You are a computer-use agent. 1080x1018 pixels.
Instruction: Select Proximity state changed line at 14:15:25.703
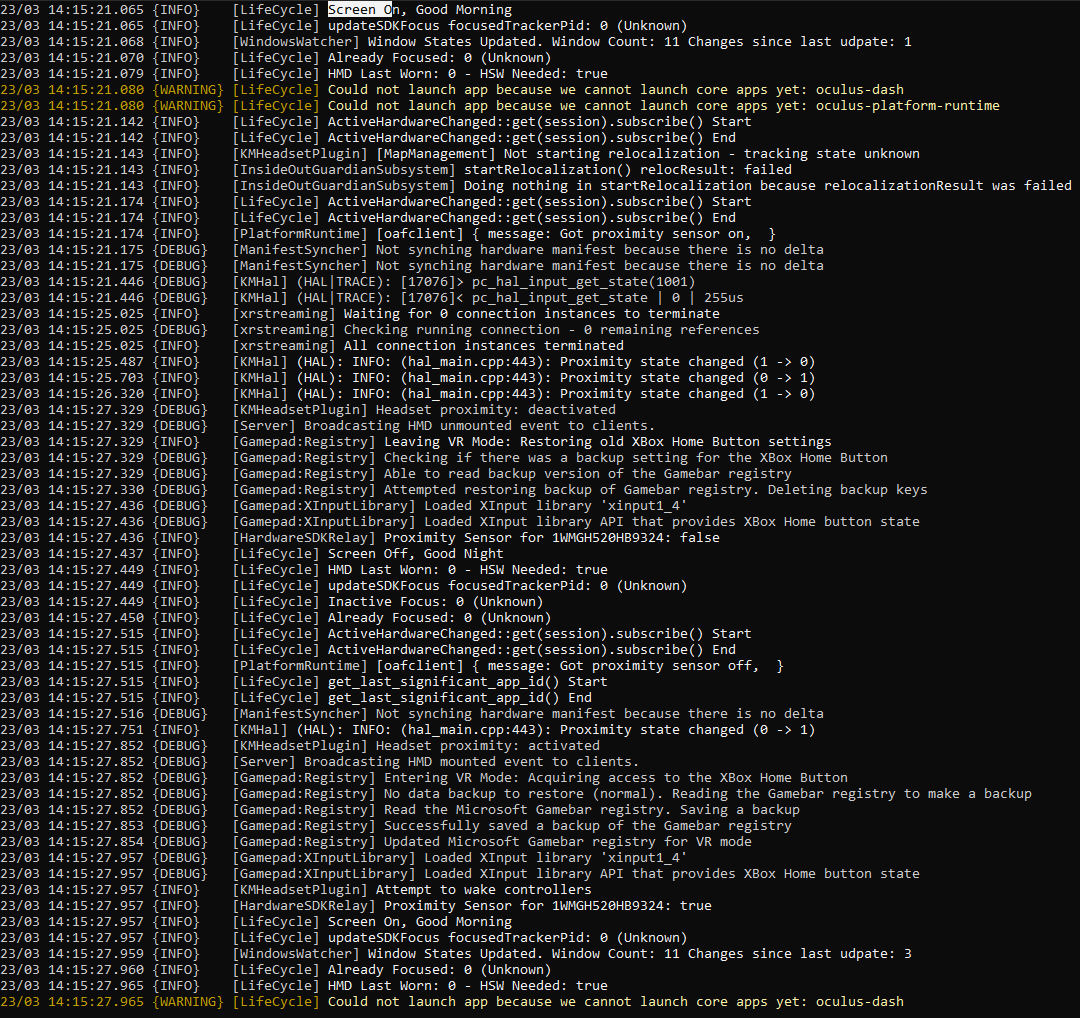coord(408,377)
